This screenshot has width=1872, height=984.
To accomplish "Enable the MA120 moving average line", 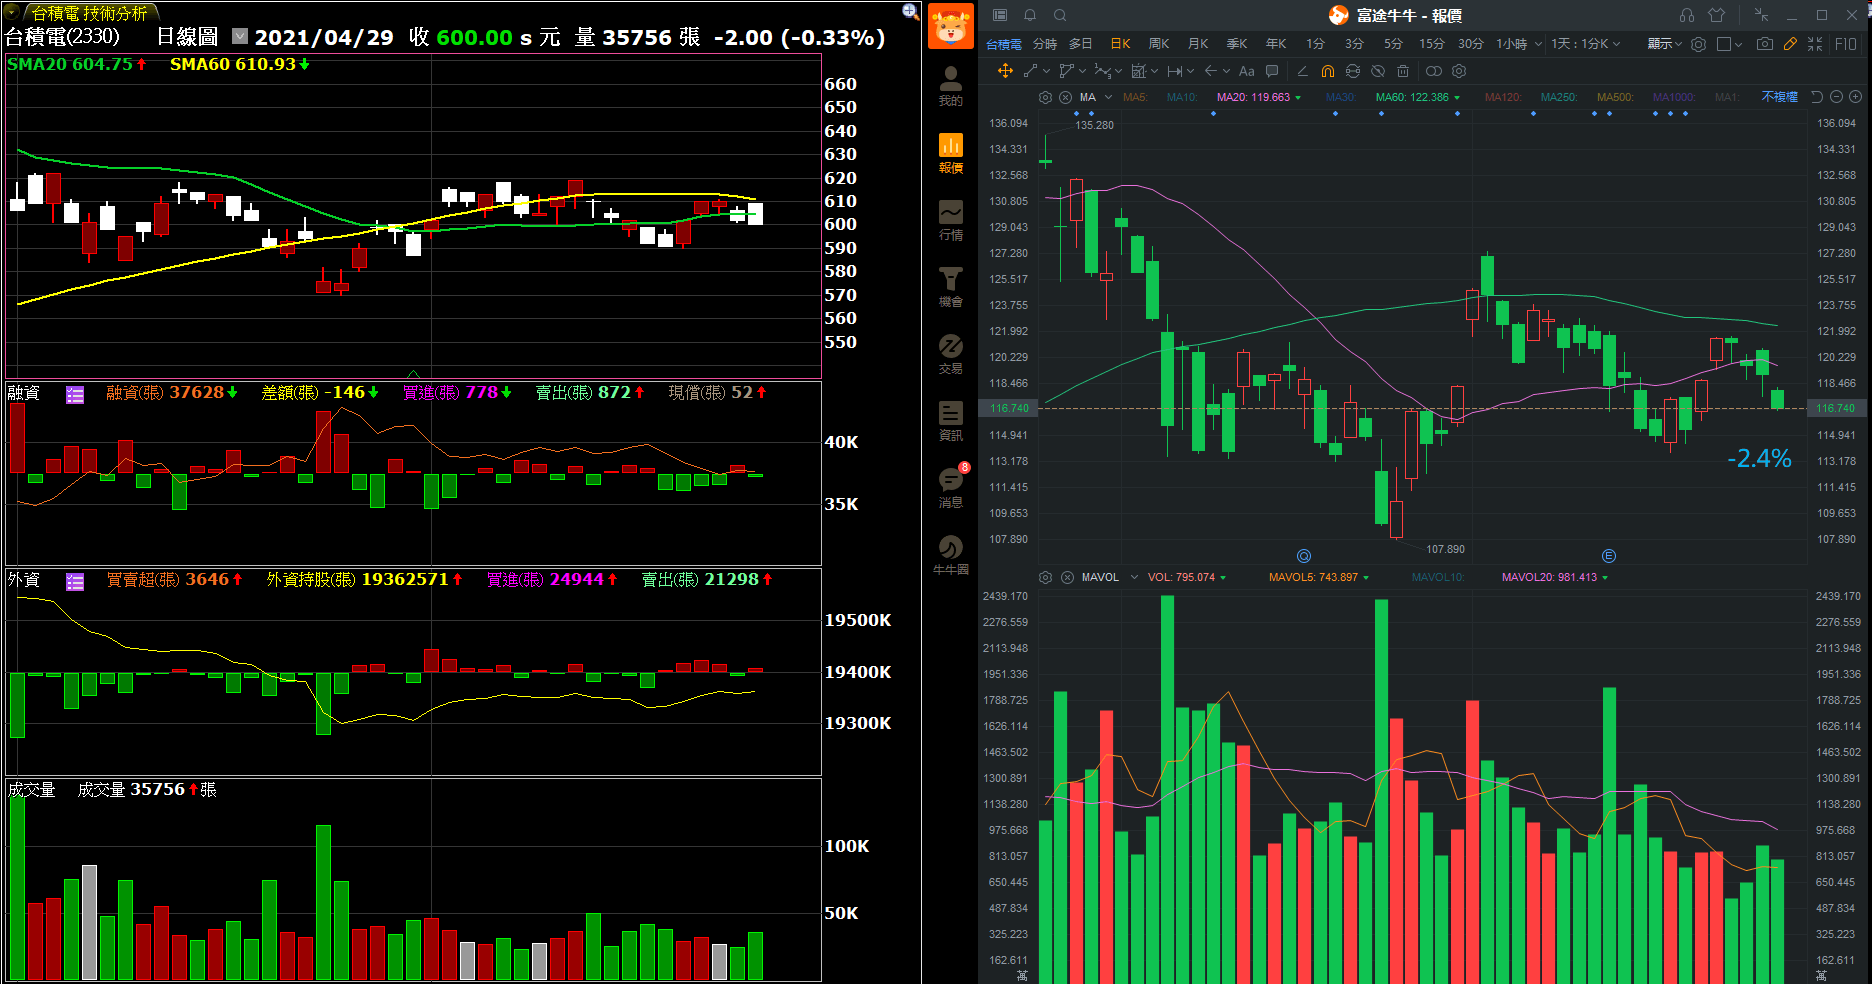I will point(1503,97).
